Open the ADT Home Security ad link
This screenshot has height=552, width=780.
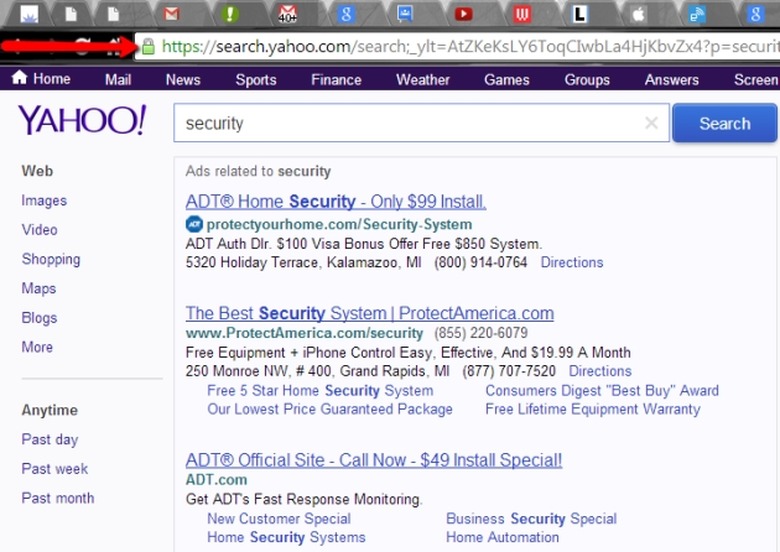pos(336,201)
